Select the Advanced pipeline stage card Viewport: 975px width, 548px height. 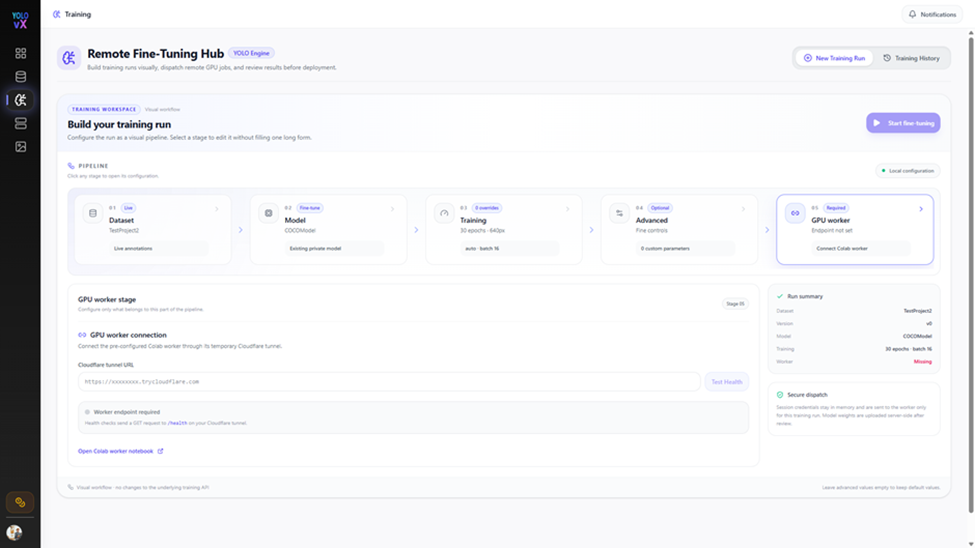[679, 230]
